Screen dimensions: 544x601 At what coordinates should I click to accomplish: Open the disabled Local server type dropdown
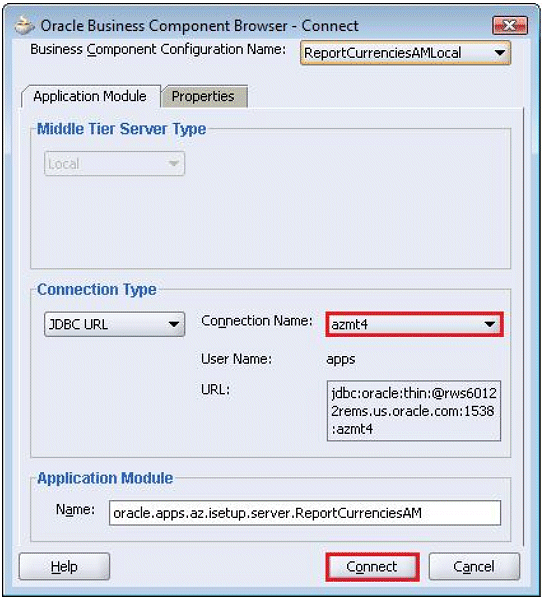pyautogui.click(x=115, y=164)
